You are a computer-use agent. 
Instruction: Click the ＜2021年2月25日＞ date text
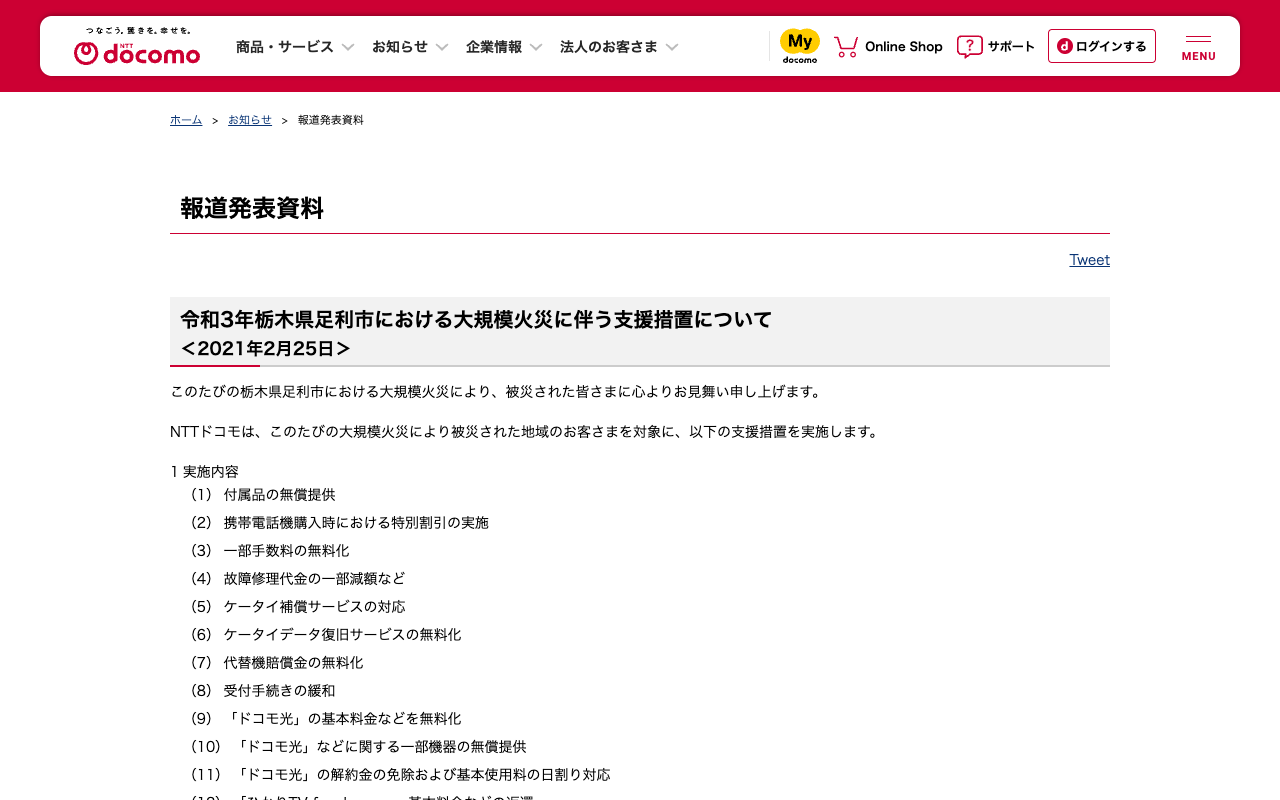pyautogui.click(x=266, y=348)
